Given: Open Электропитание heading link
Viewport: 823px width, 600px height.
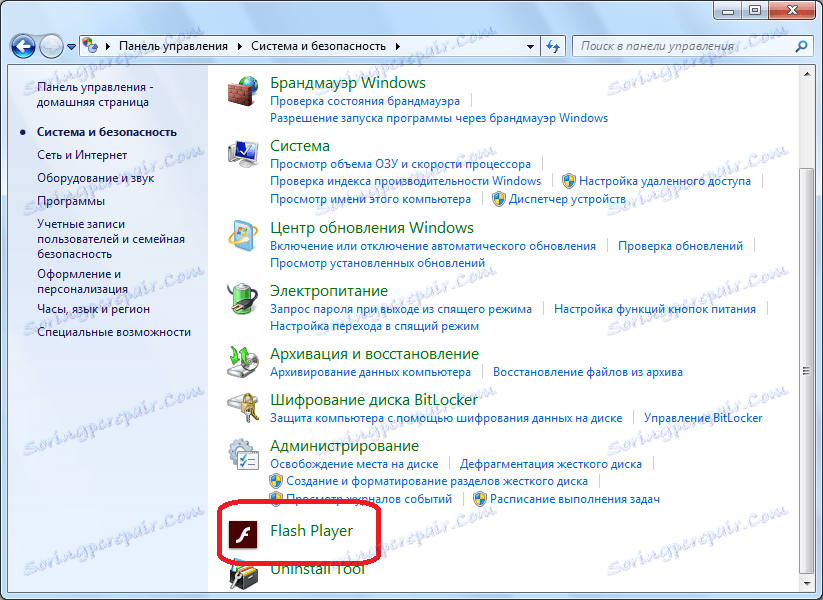Looking at the screenshot, I should tap(329, 291).
